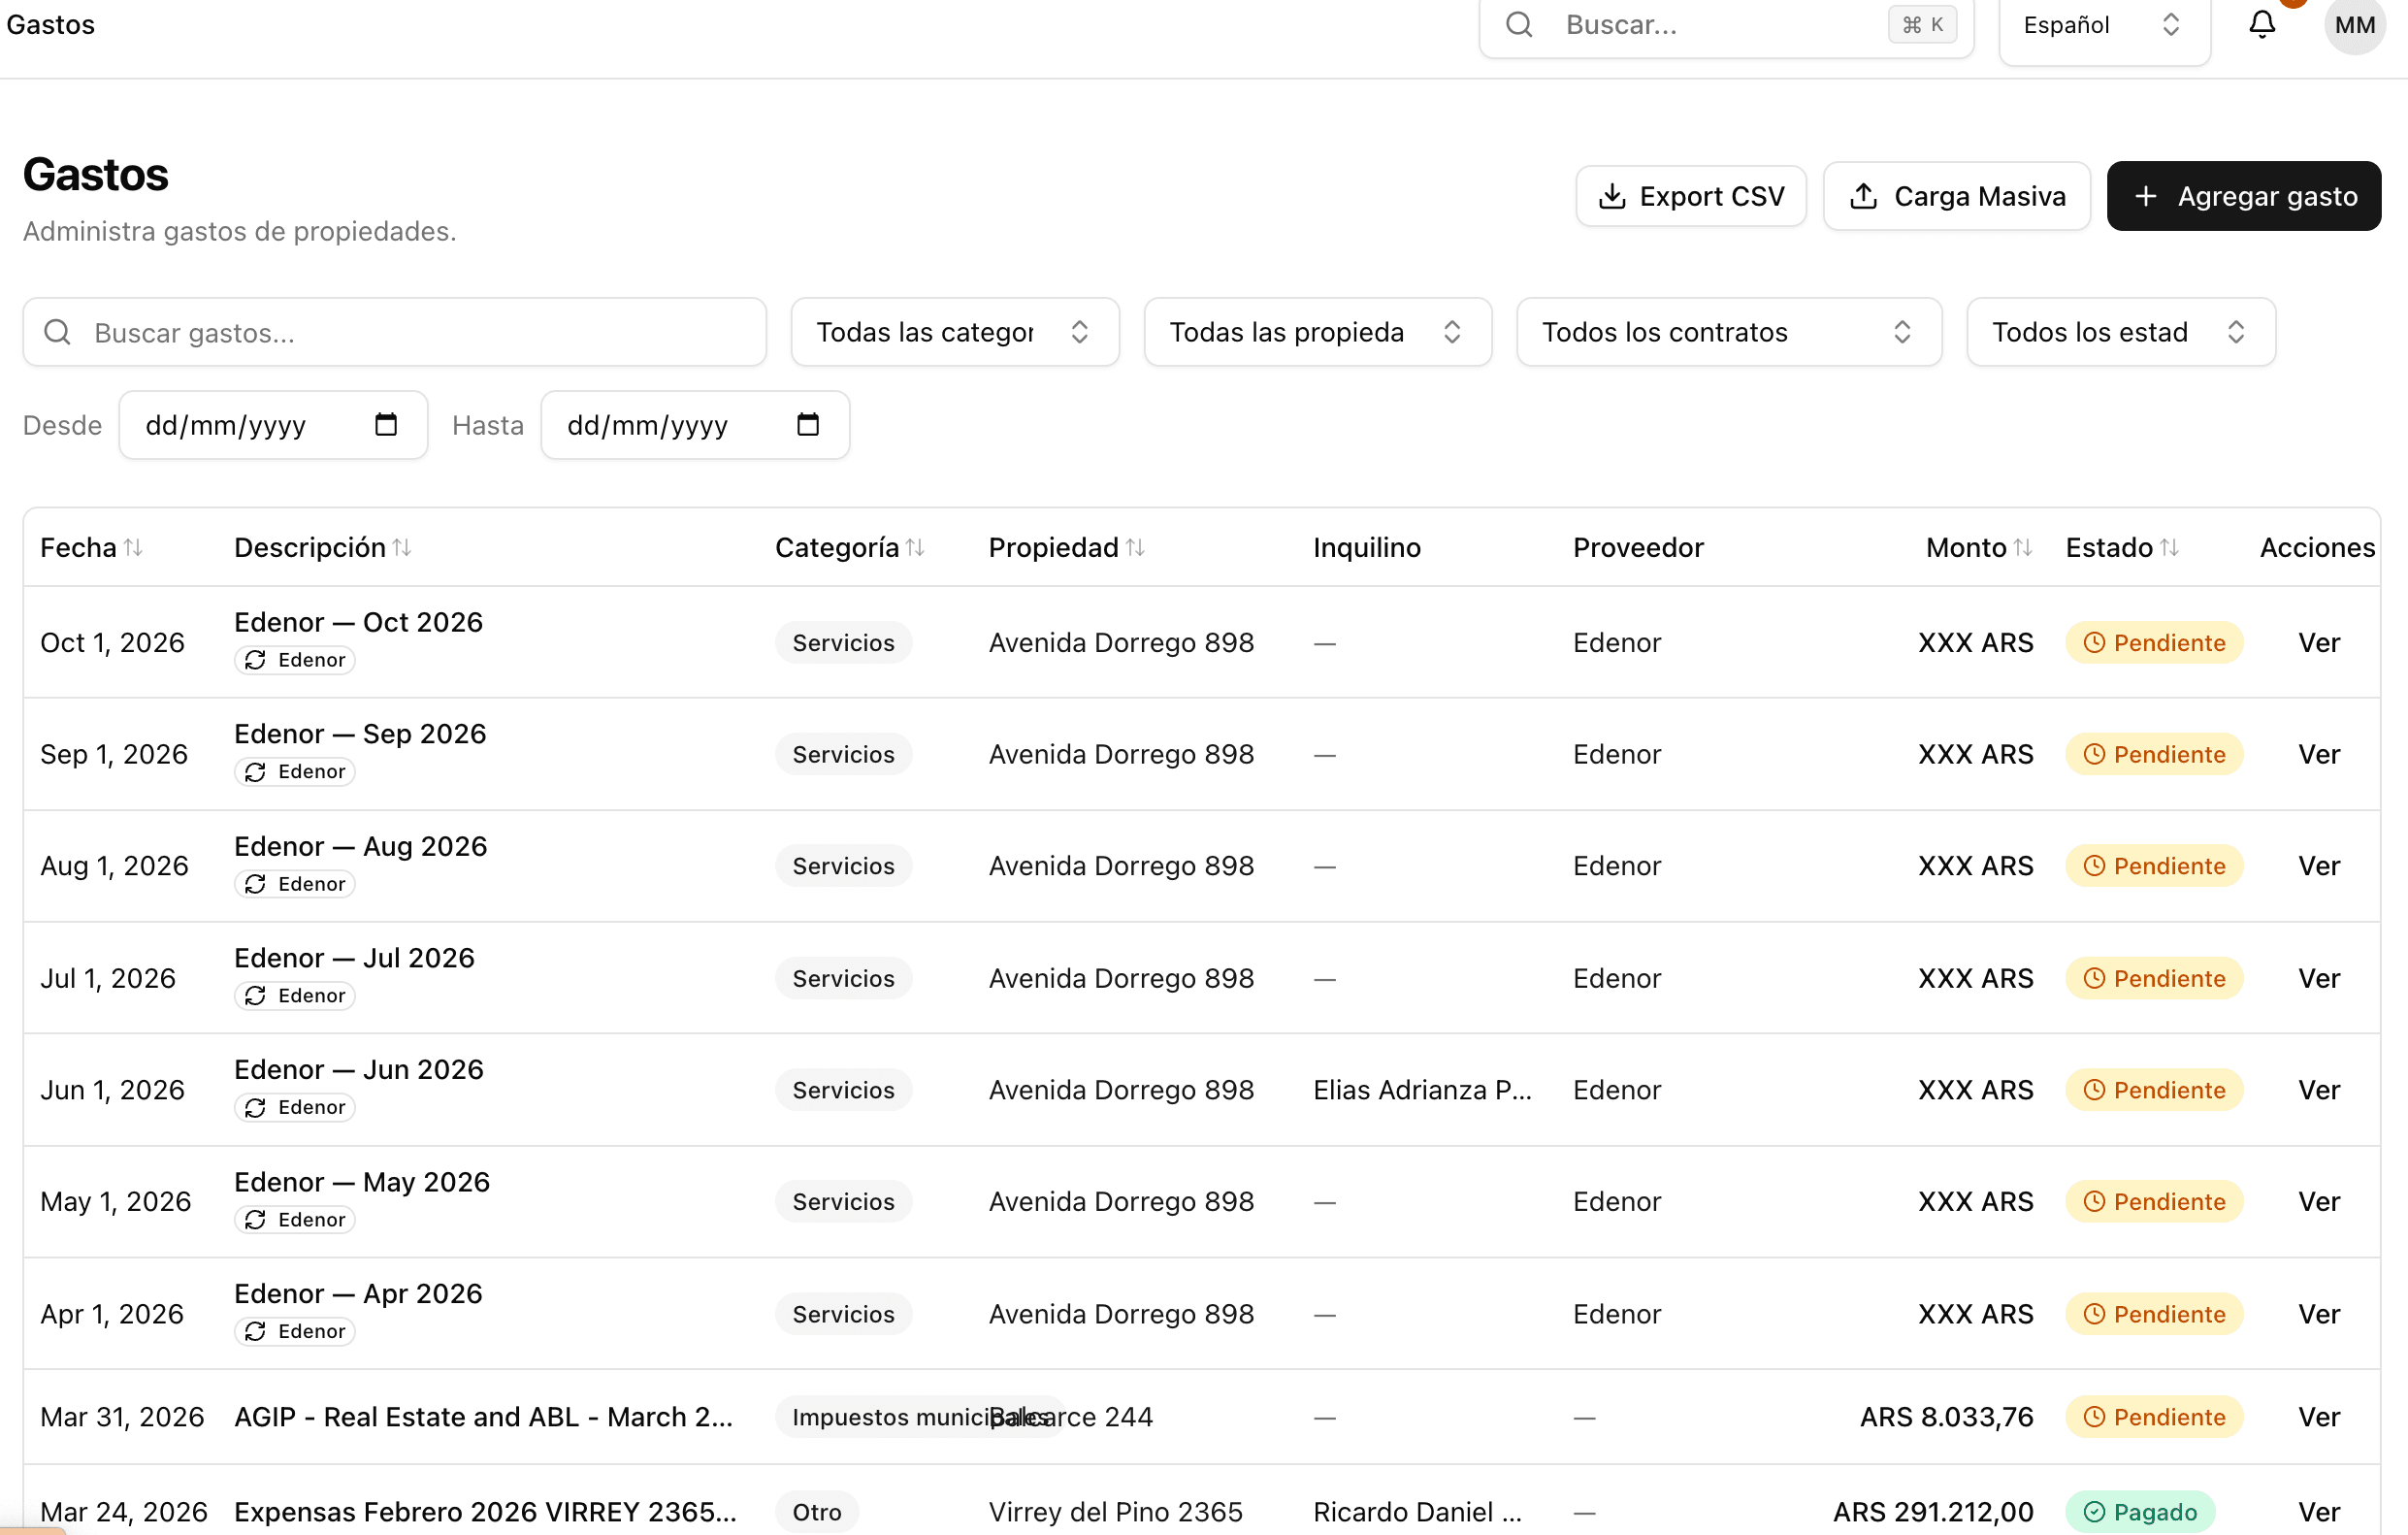Click the Pendiente clock badge for Sep 2026
The height and width of the screenshot is (1535, 2408).
click(x=2154, y=755)
